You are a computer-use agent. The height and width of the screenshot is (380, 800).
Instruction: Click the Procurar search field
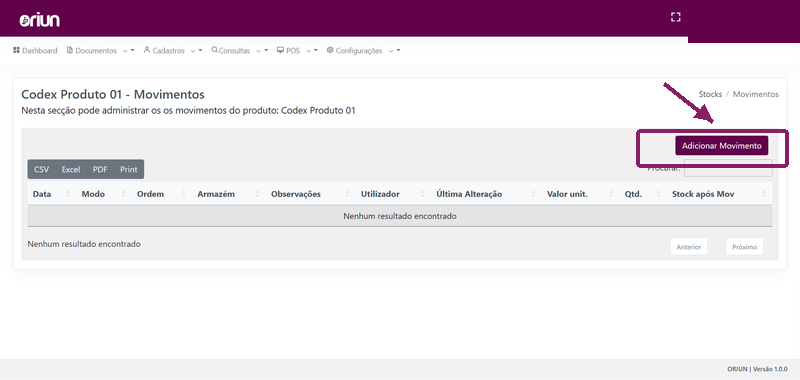point(728,168)
